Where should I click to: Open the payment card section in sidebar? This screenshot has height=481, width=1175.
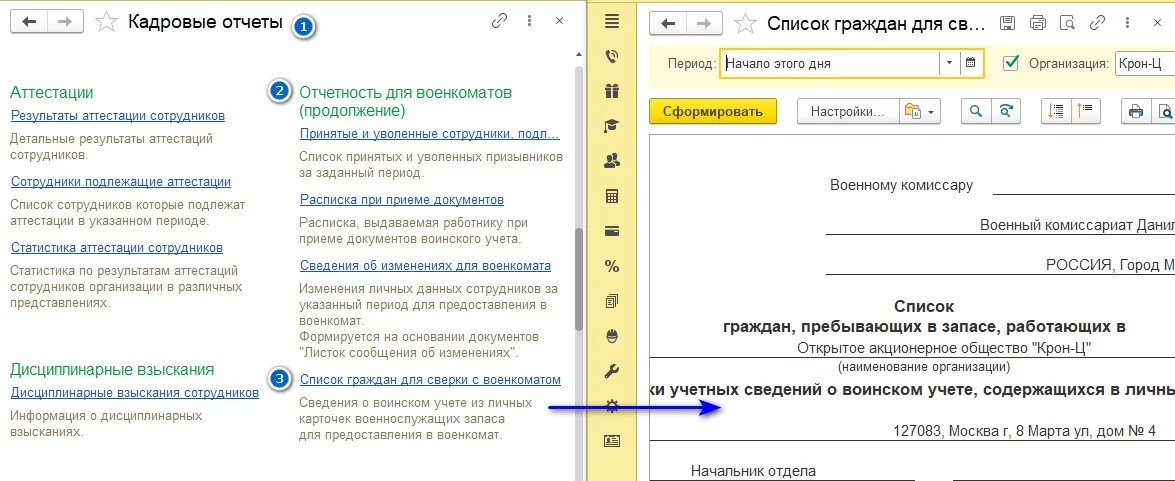point(611,231)
